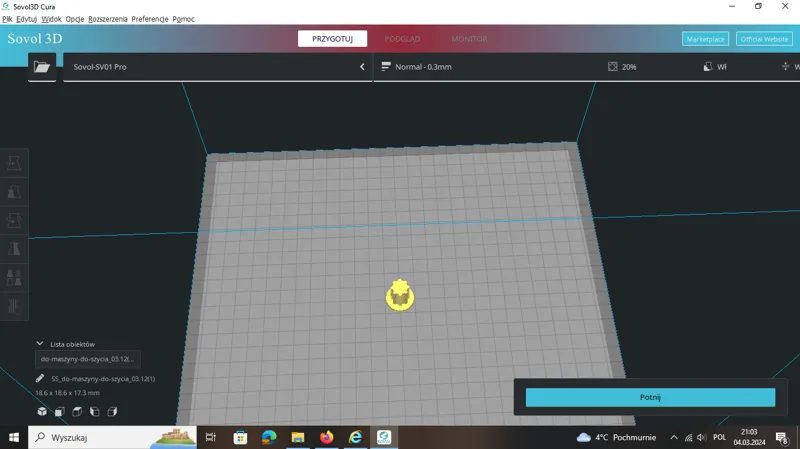Select the Support Blocker tool
Screen dimensions: 800x449
point(14,306)
